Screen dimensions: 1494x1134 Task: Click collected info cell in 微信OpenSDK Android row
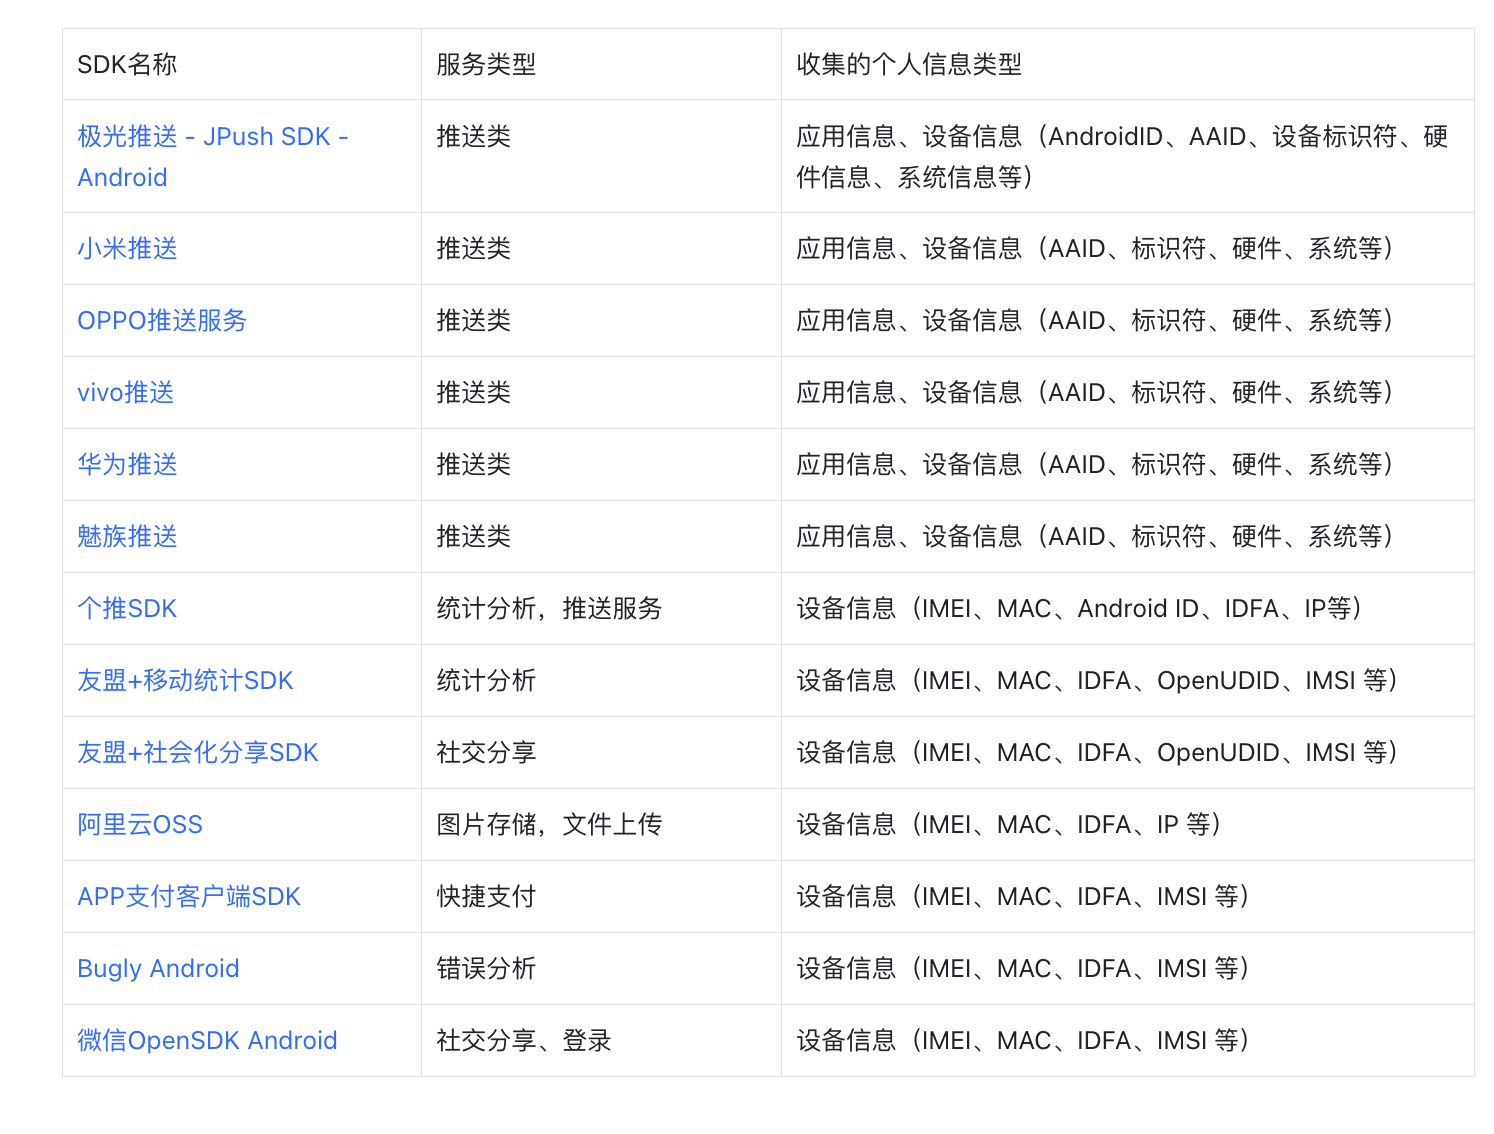click(x=1127, y=1040)
